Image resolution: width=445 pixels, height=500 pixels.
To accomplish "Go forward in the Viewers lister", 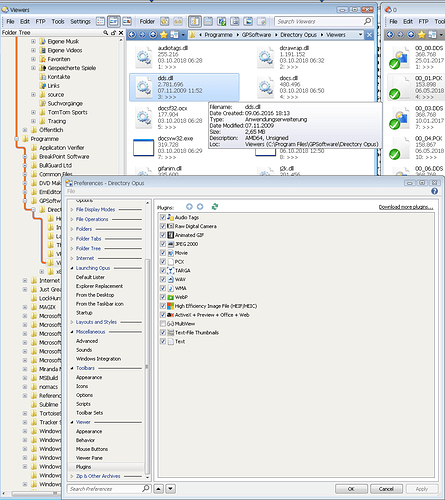I will click(x=142, y=34).
